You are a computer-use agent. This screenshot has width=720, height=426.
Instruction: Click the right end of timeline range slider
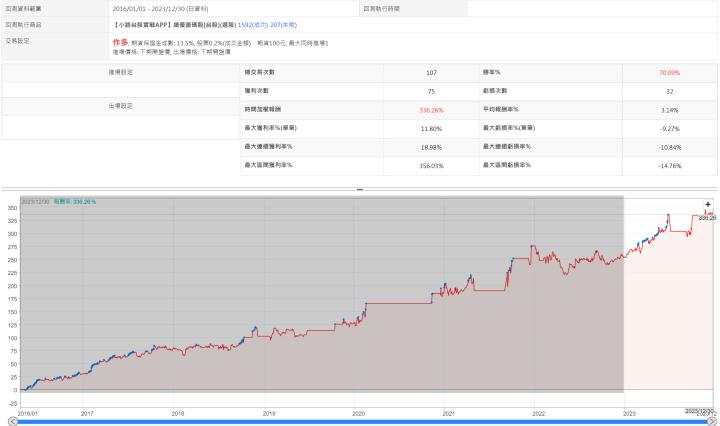point(714,422)
